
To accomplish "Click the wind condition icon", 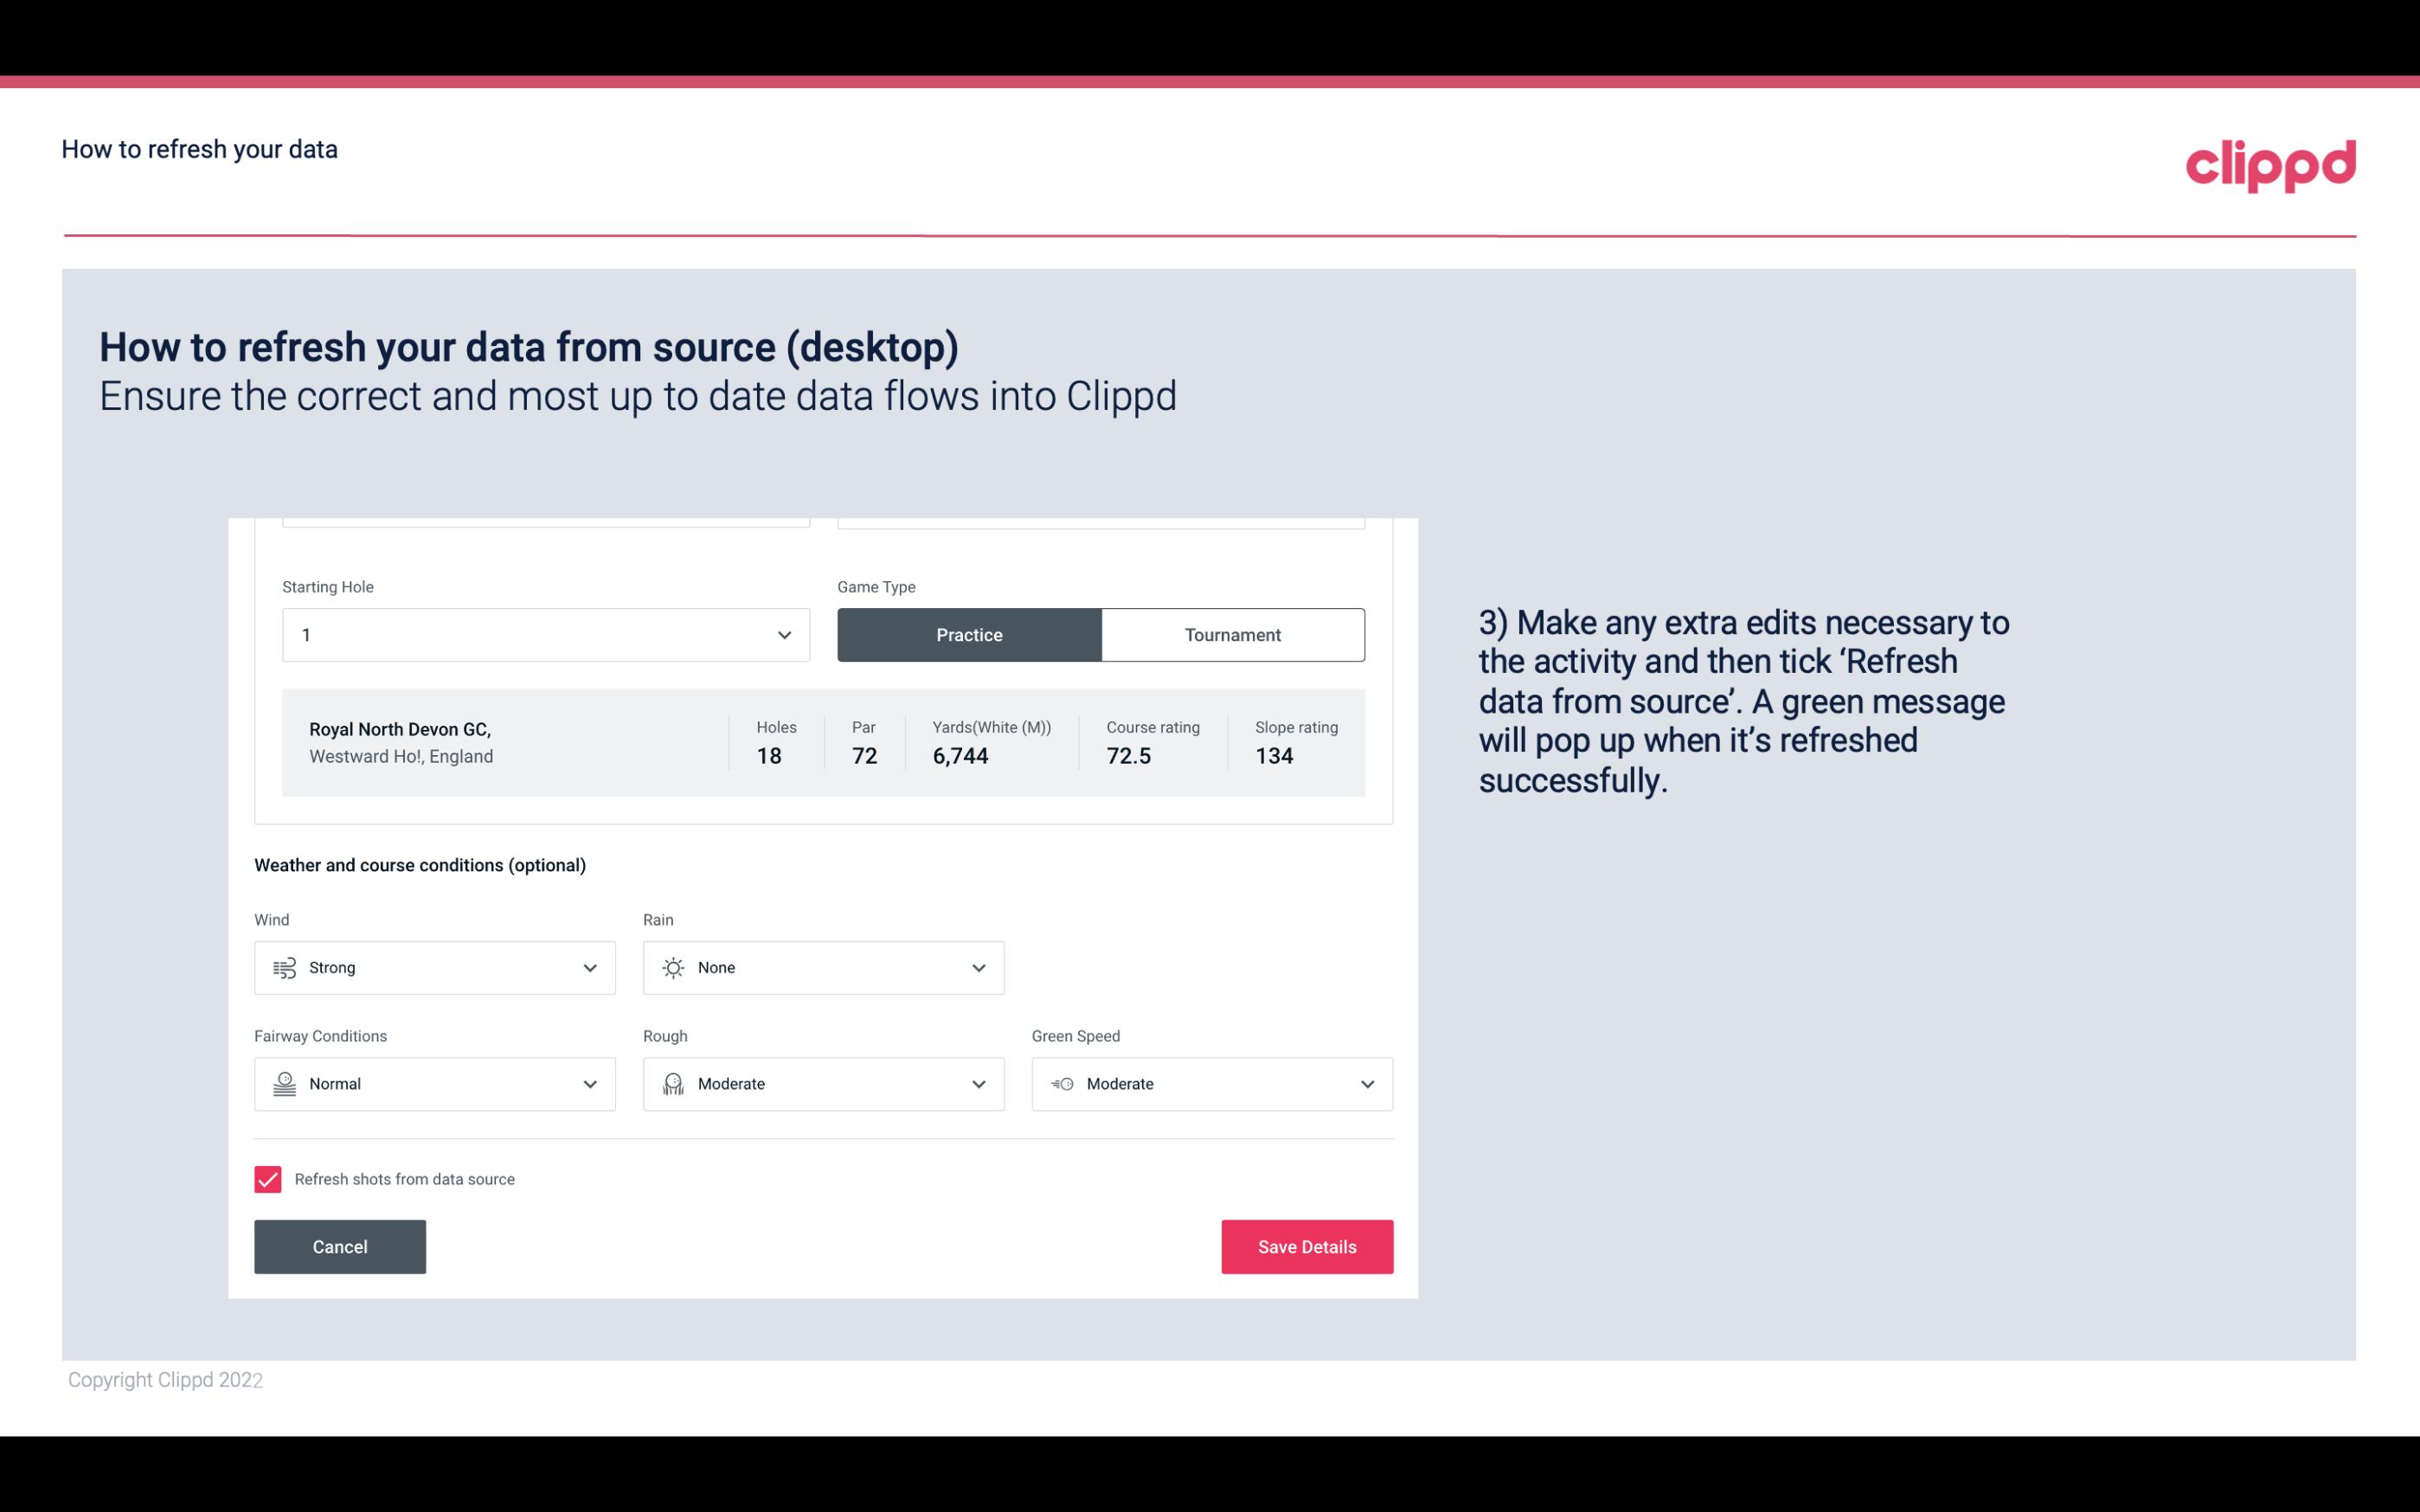I will pos(284,967).
